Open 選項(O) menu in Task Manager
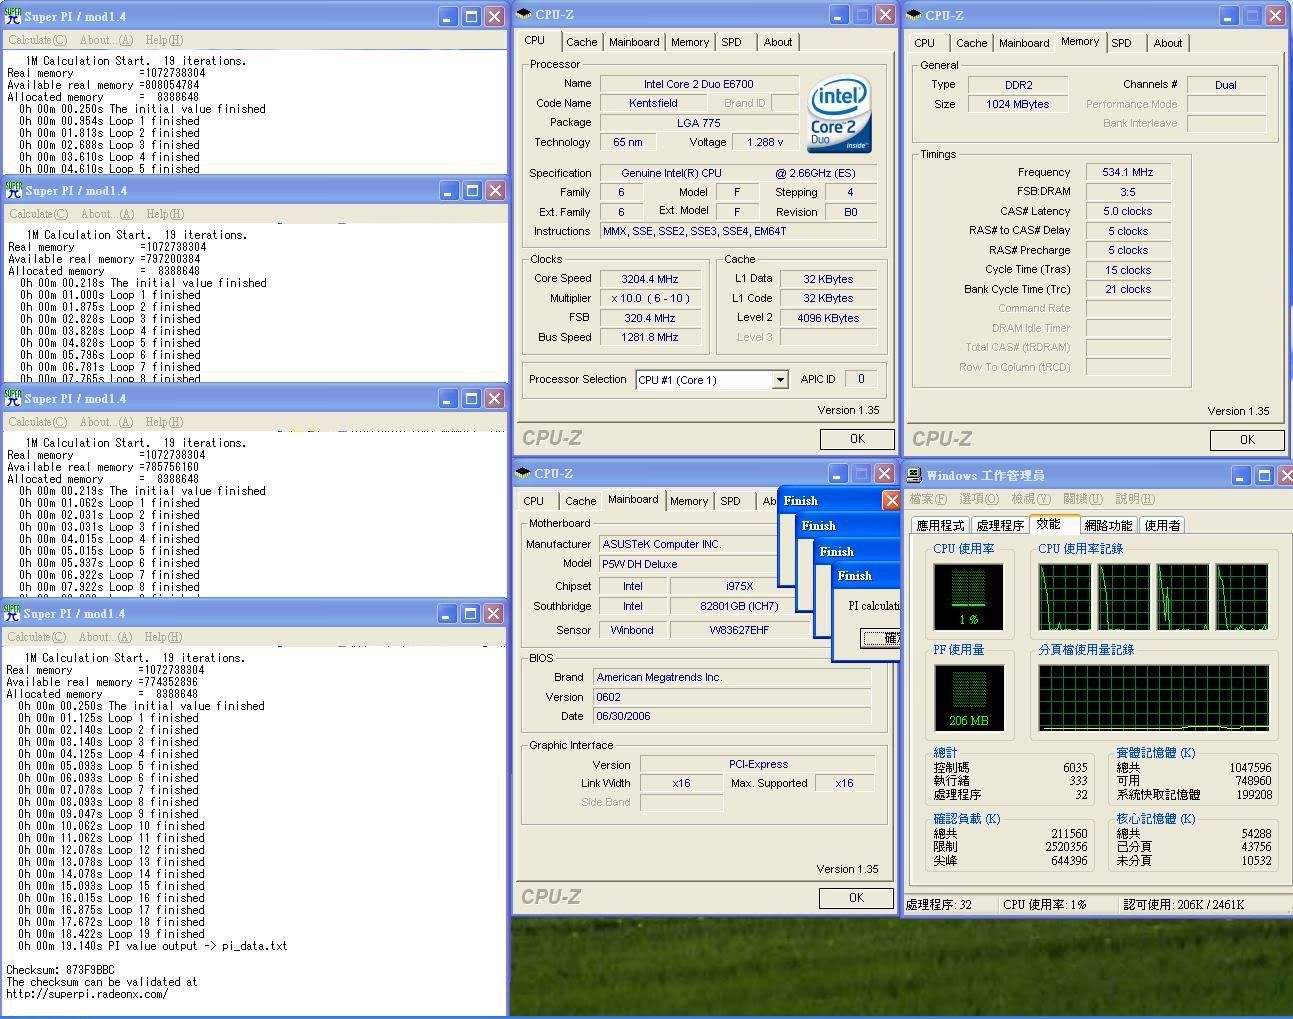Image resolution: width=1293 pixels, height=1019 pixels. coord(979,499)
